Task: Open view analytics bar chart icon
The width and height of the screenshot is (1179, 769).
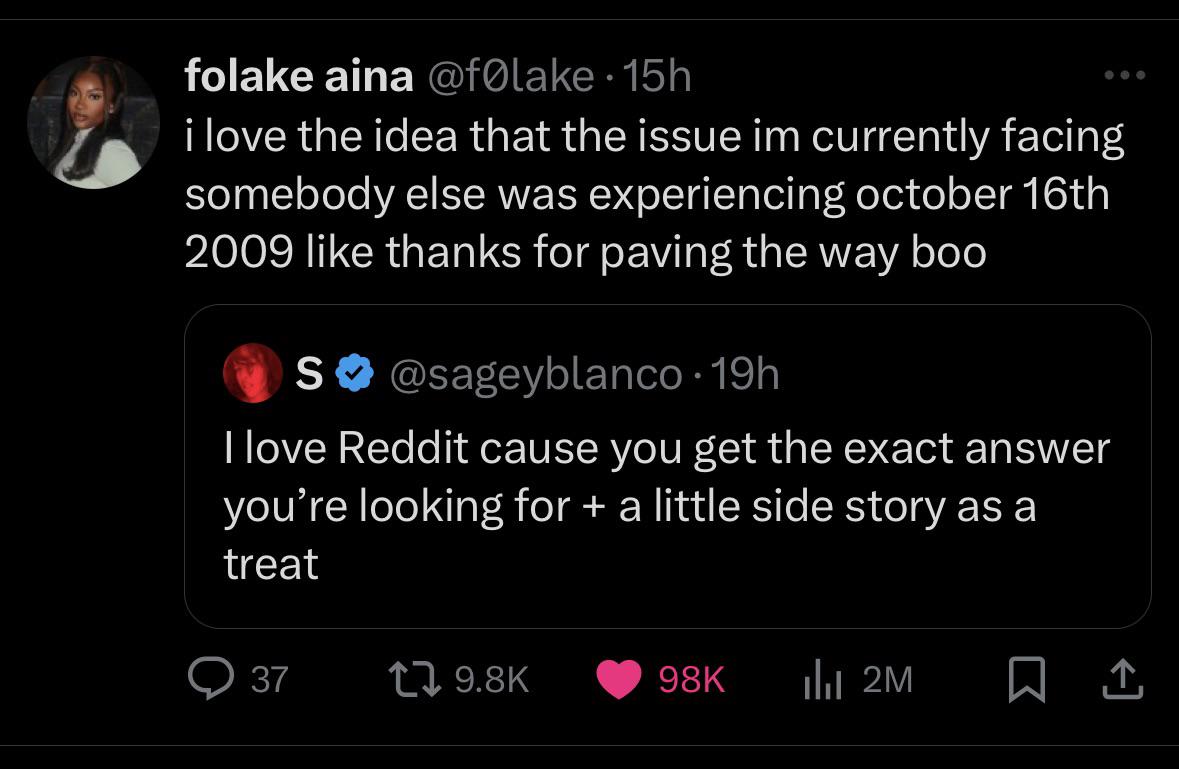Action: 822,681
